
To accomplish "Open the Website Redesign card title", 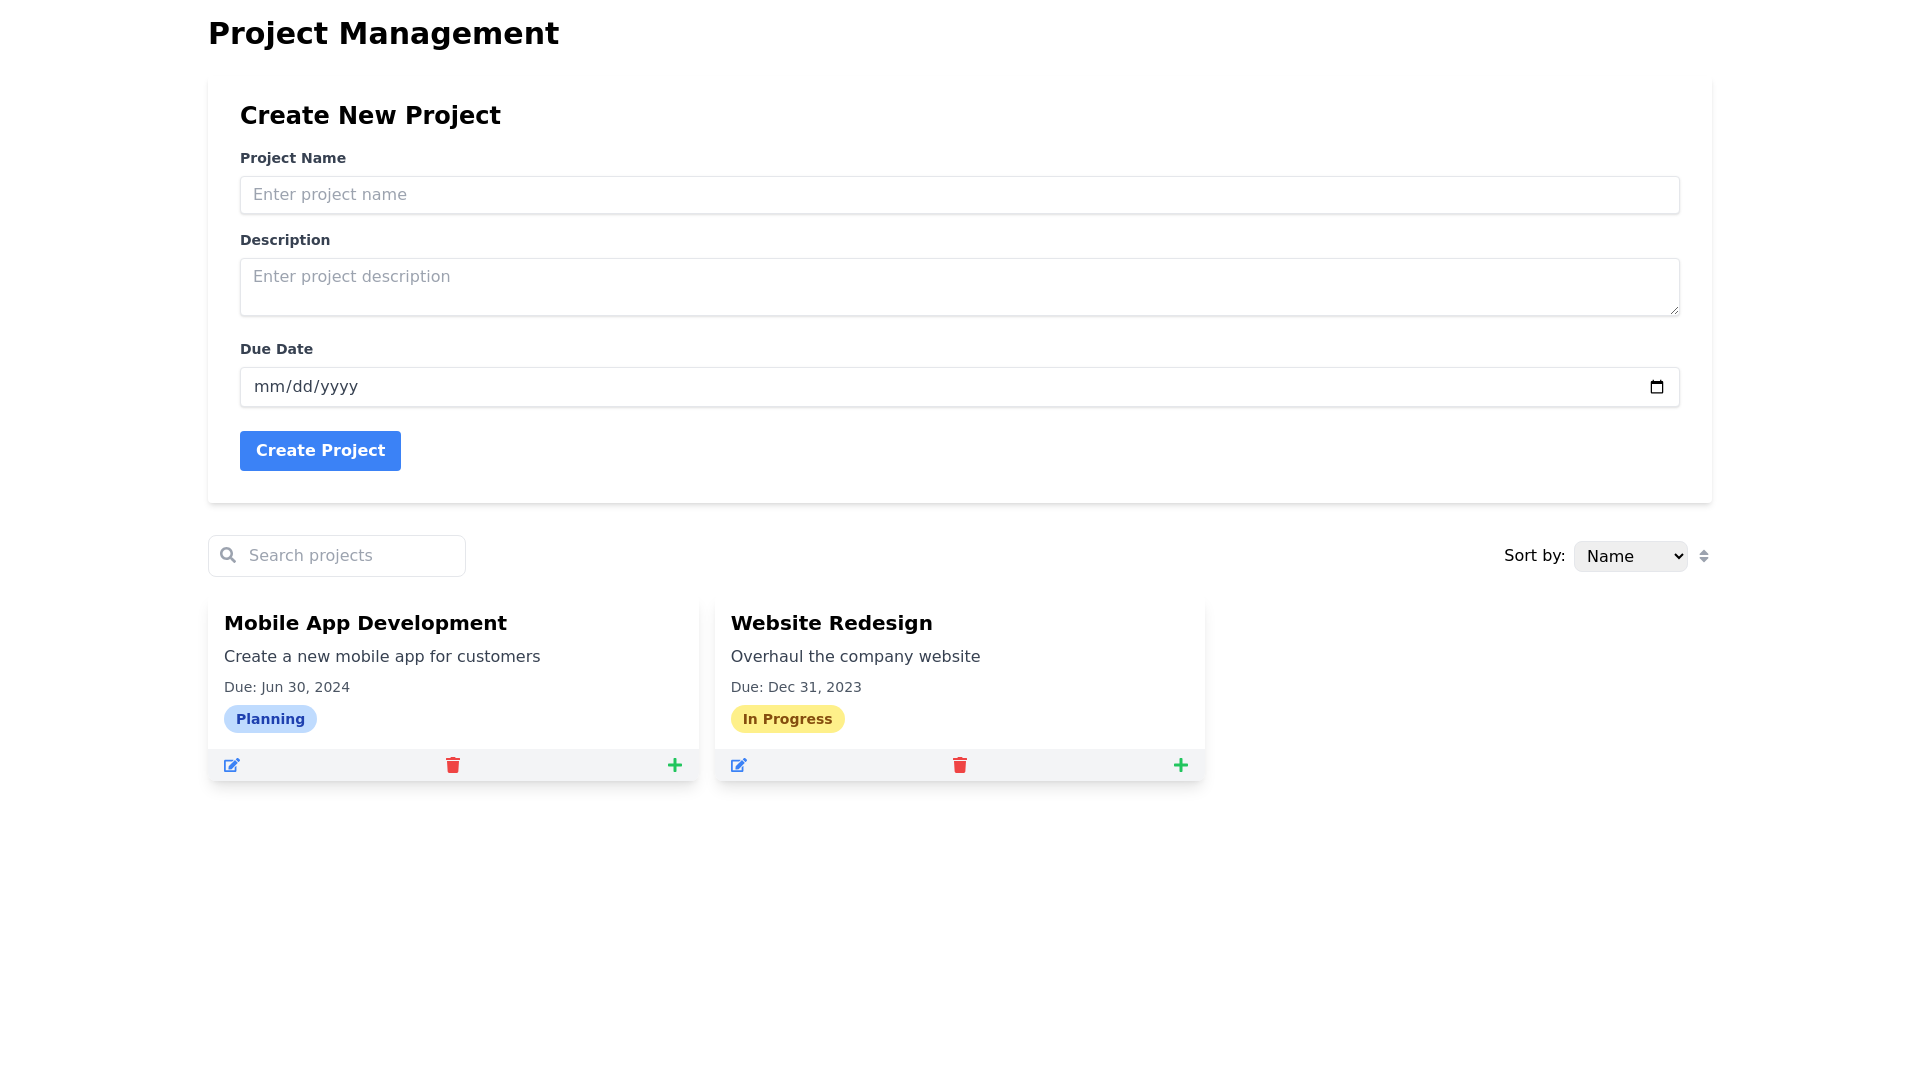I will click(x=831, y=623).
